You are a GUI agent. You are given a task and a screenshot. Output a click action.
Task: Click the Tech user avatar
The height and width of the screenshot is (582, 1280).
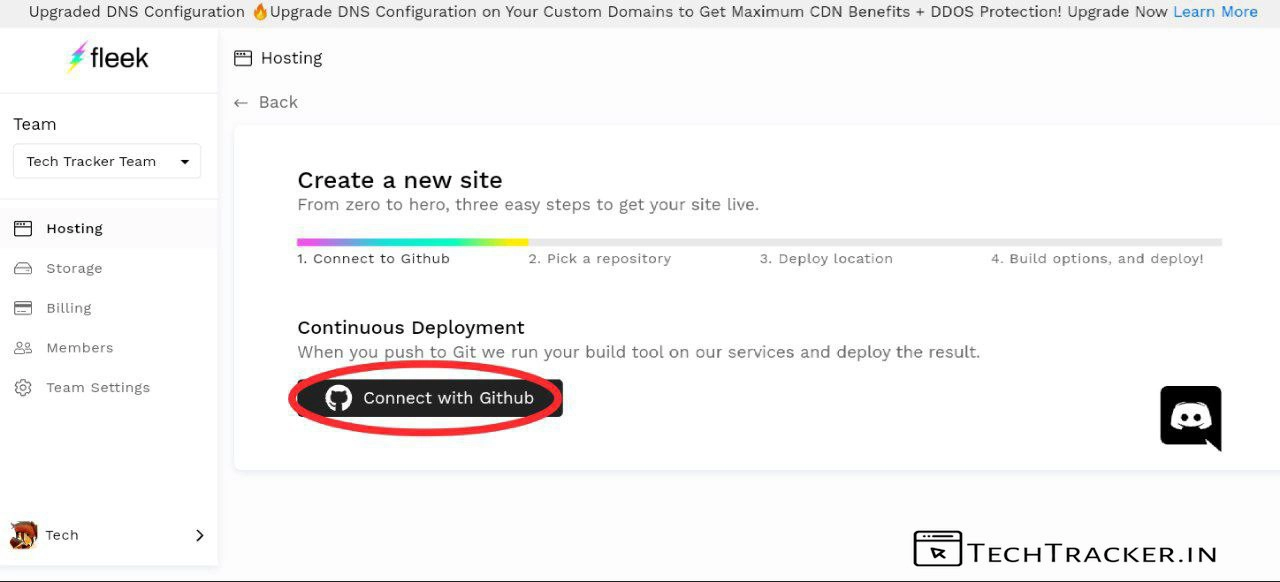[23, 535]
